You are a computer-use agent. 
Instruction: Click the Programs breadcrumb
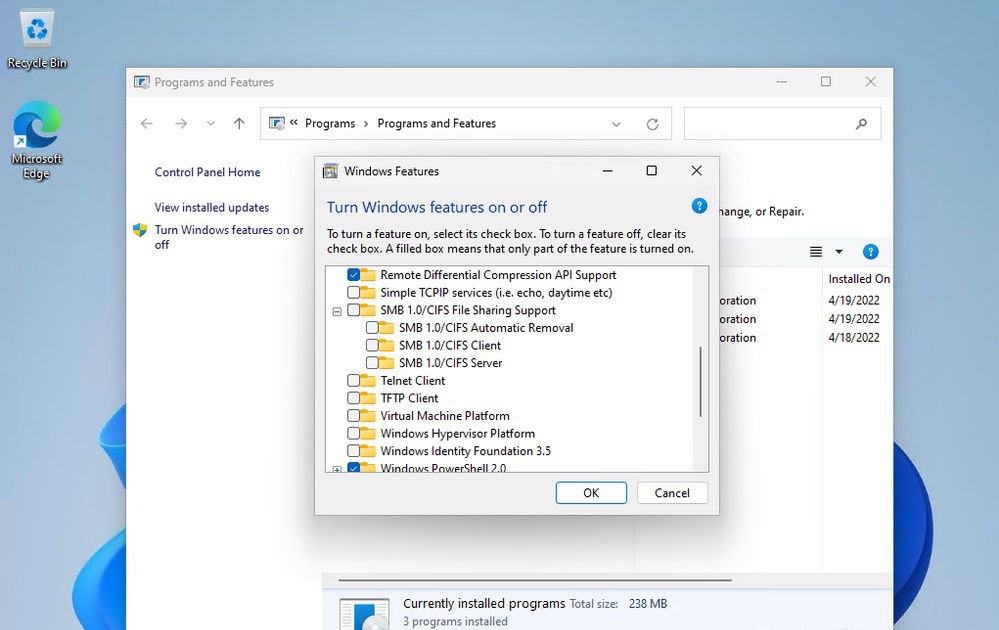click(x=330, y=124)
